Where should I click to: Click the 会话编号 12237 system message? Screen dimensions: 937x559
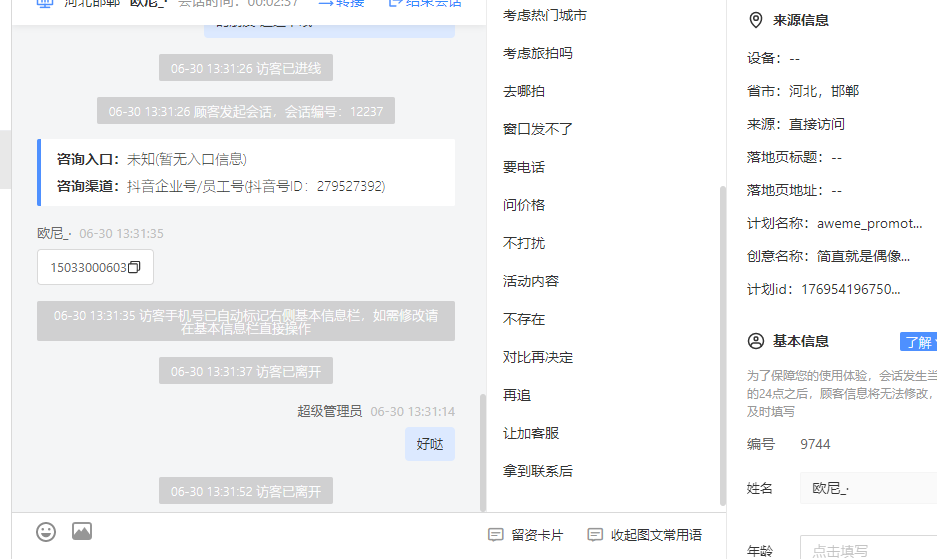246,111
